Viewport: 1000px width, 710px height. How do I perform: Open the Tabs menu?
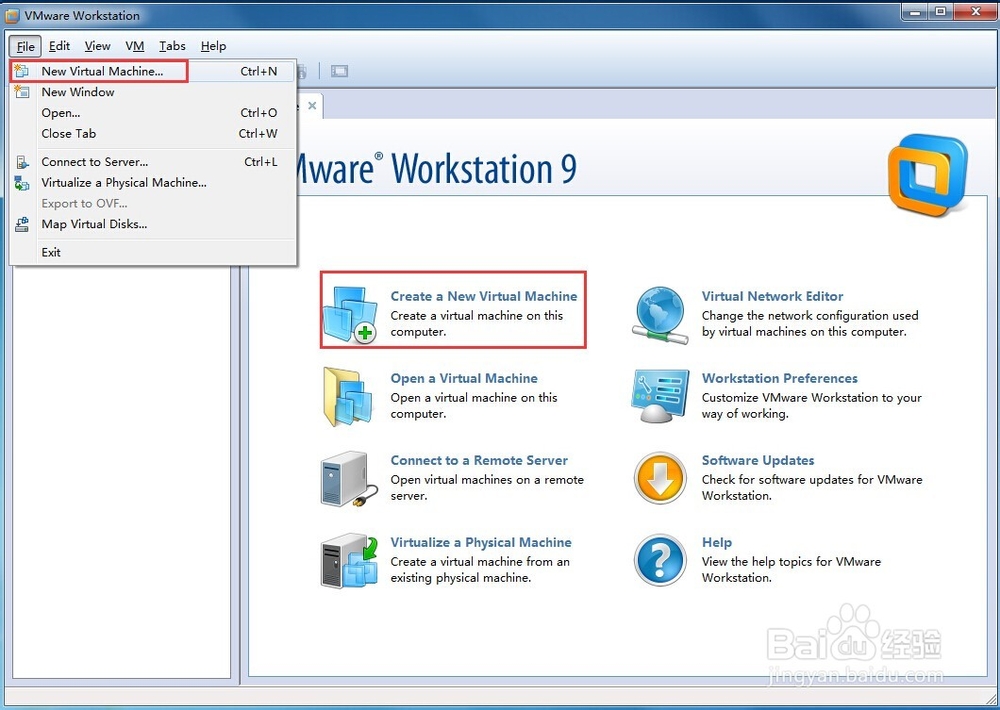(x=172, y=46)
